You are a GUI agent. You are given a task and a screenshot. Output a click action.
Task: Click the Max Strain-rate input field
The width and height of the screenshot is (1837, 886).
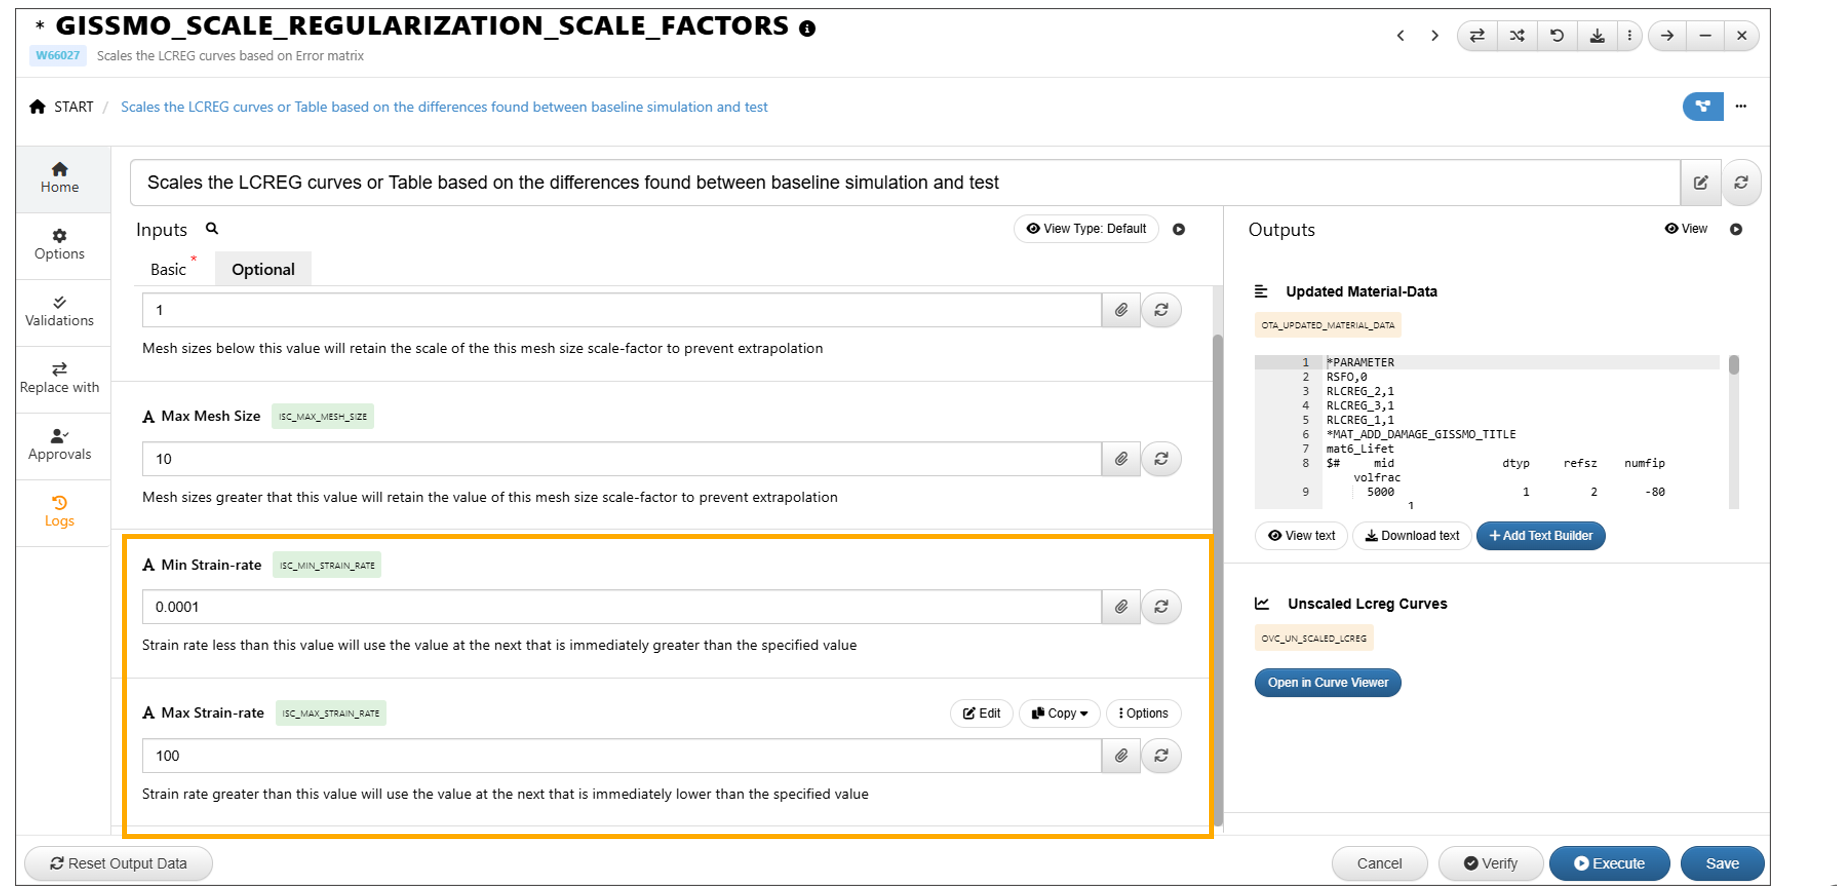(x=620, y=756)
